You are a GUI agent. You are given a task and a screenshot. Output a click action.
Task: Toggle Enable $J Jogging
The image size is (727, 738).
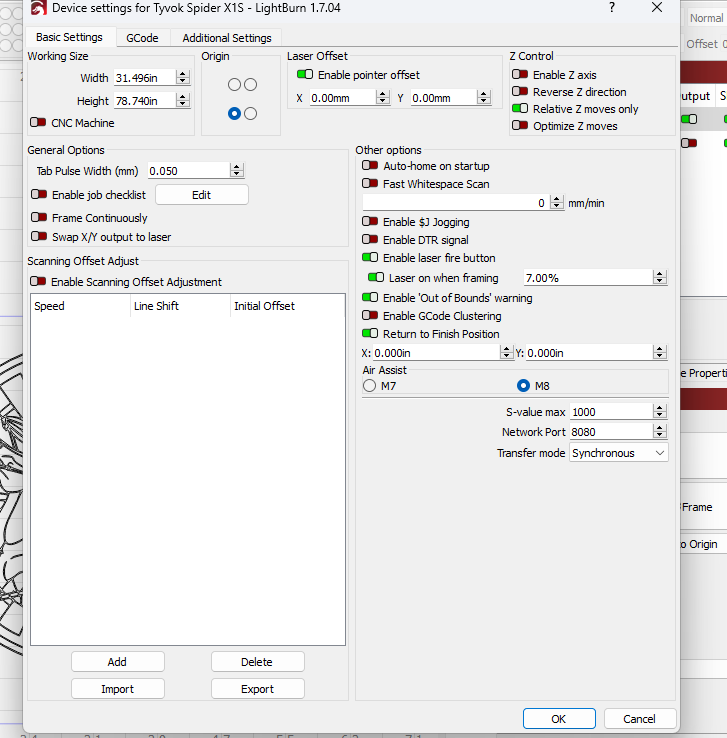point(370,221)
